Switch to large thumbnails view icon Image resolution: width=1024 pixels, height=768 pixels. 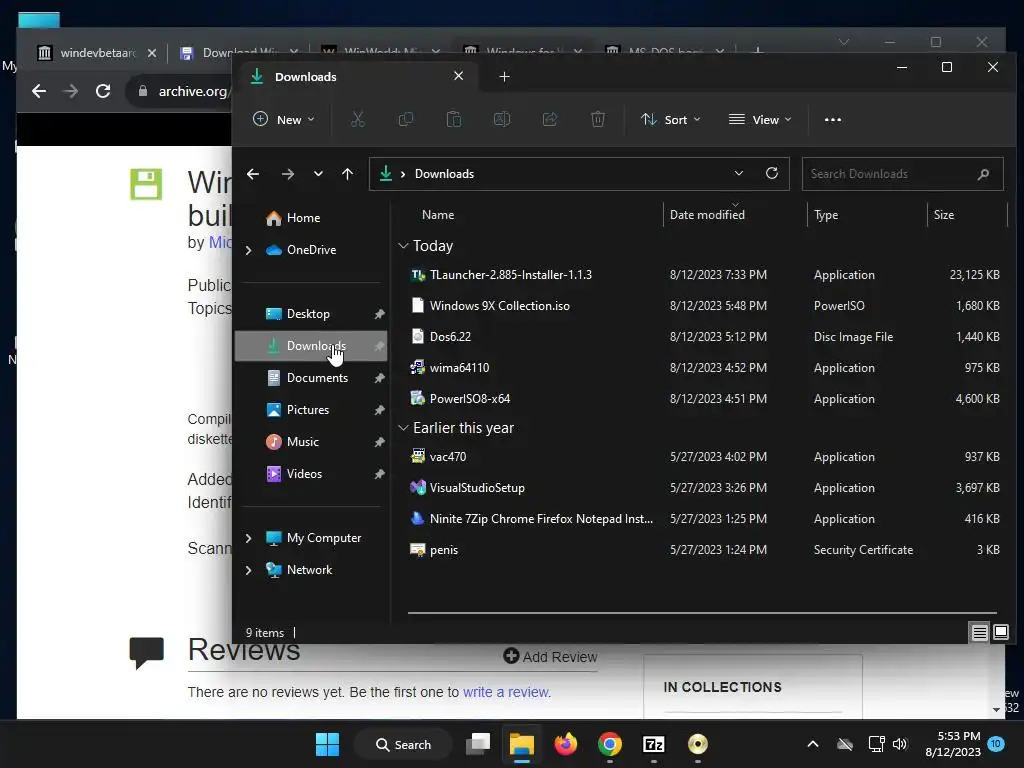pyautogui.click(x=1000, y=632)
